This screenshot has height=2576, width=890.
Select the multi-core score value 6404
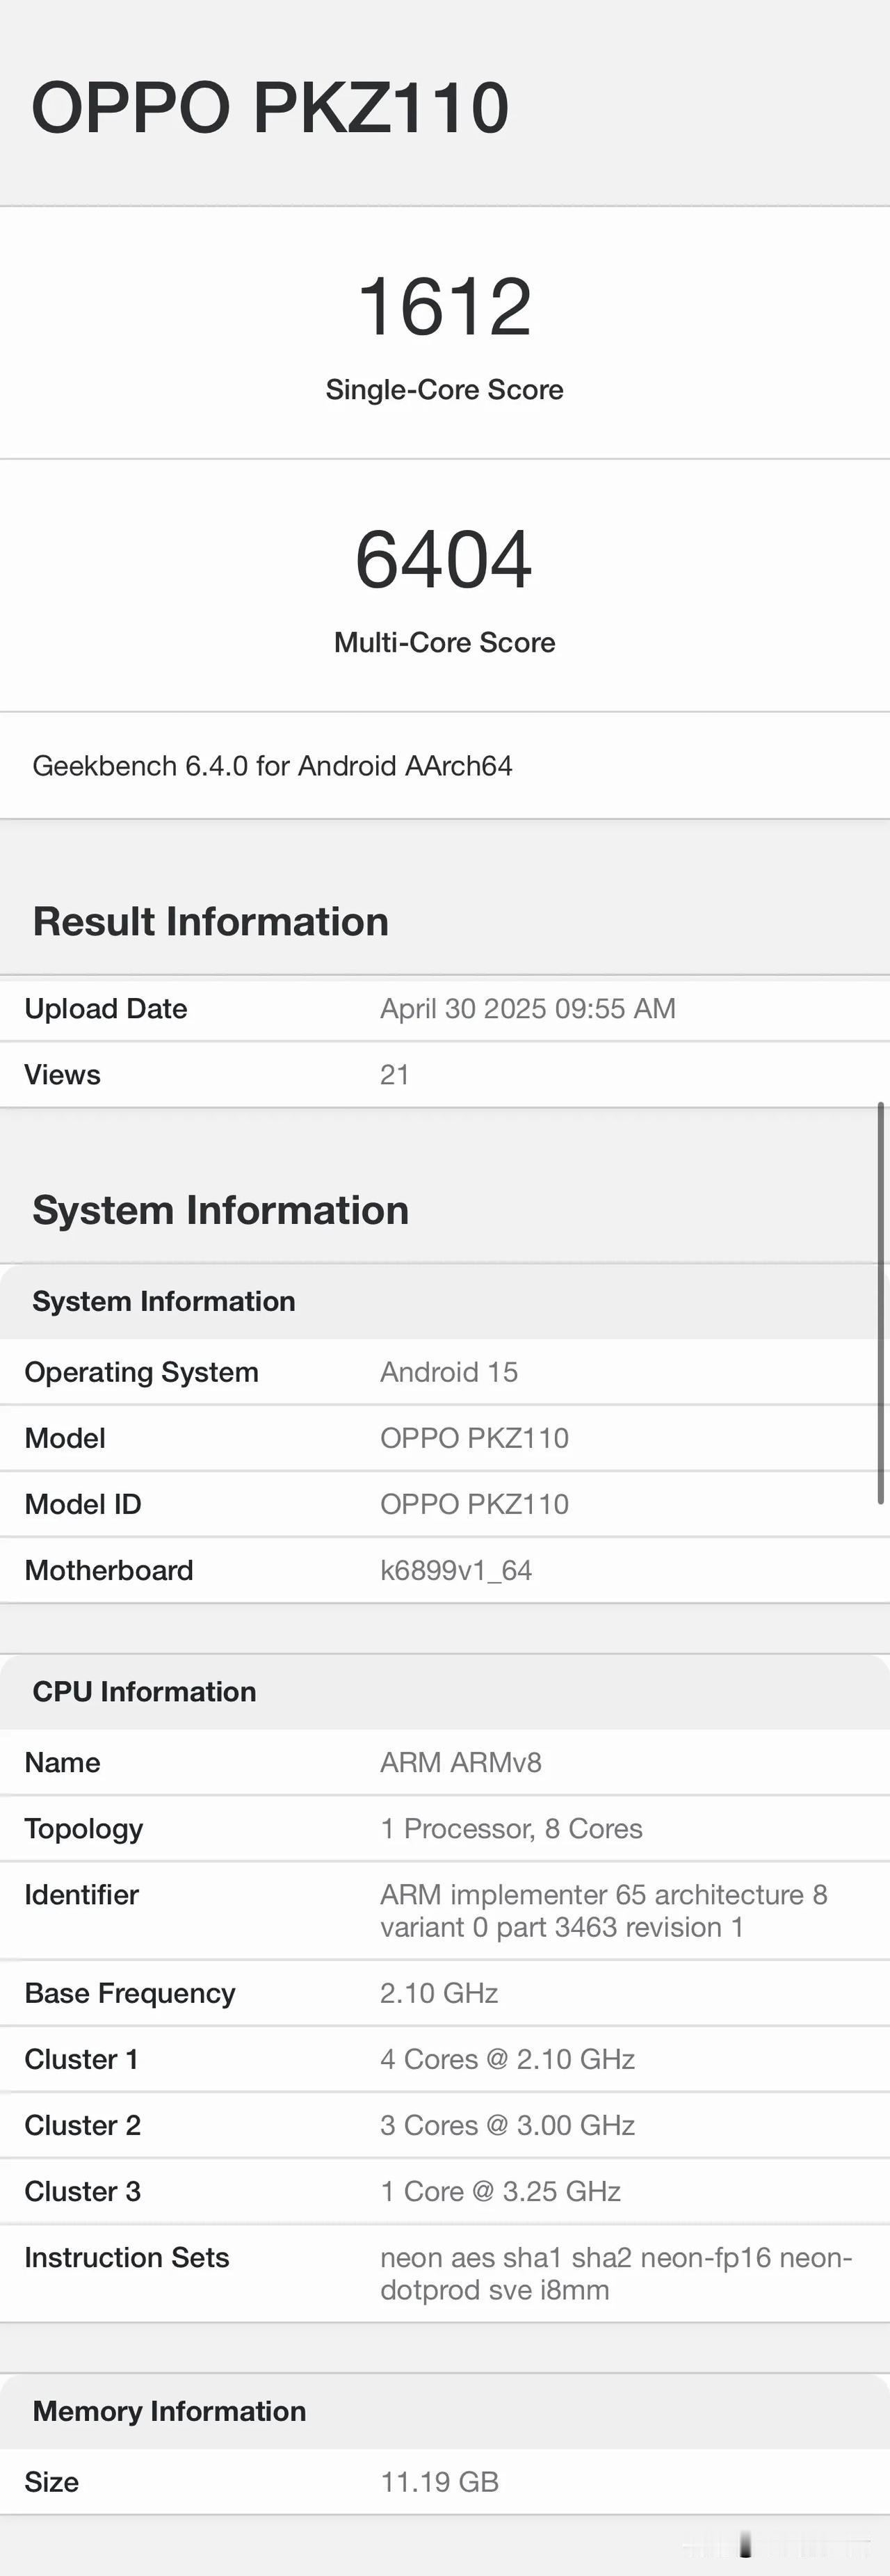(x=444, y=559)
